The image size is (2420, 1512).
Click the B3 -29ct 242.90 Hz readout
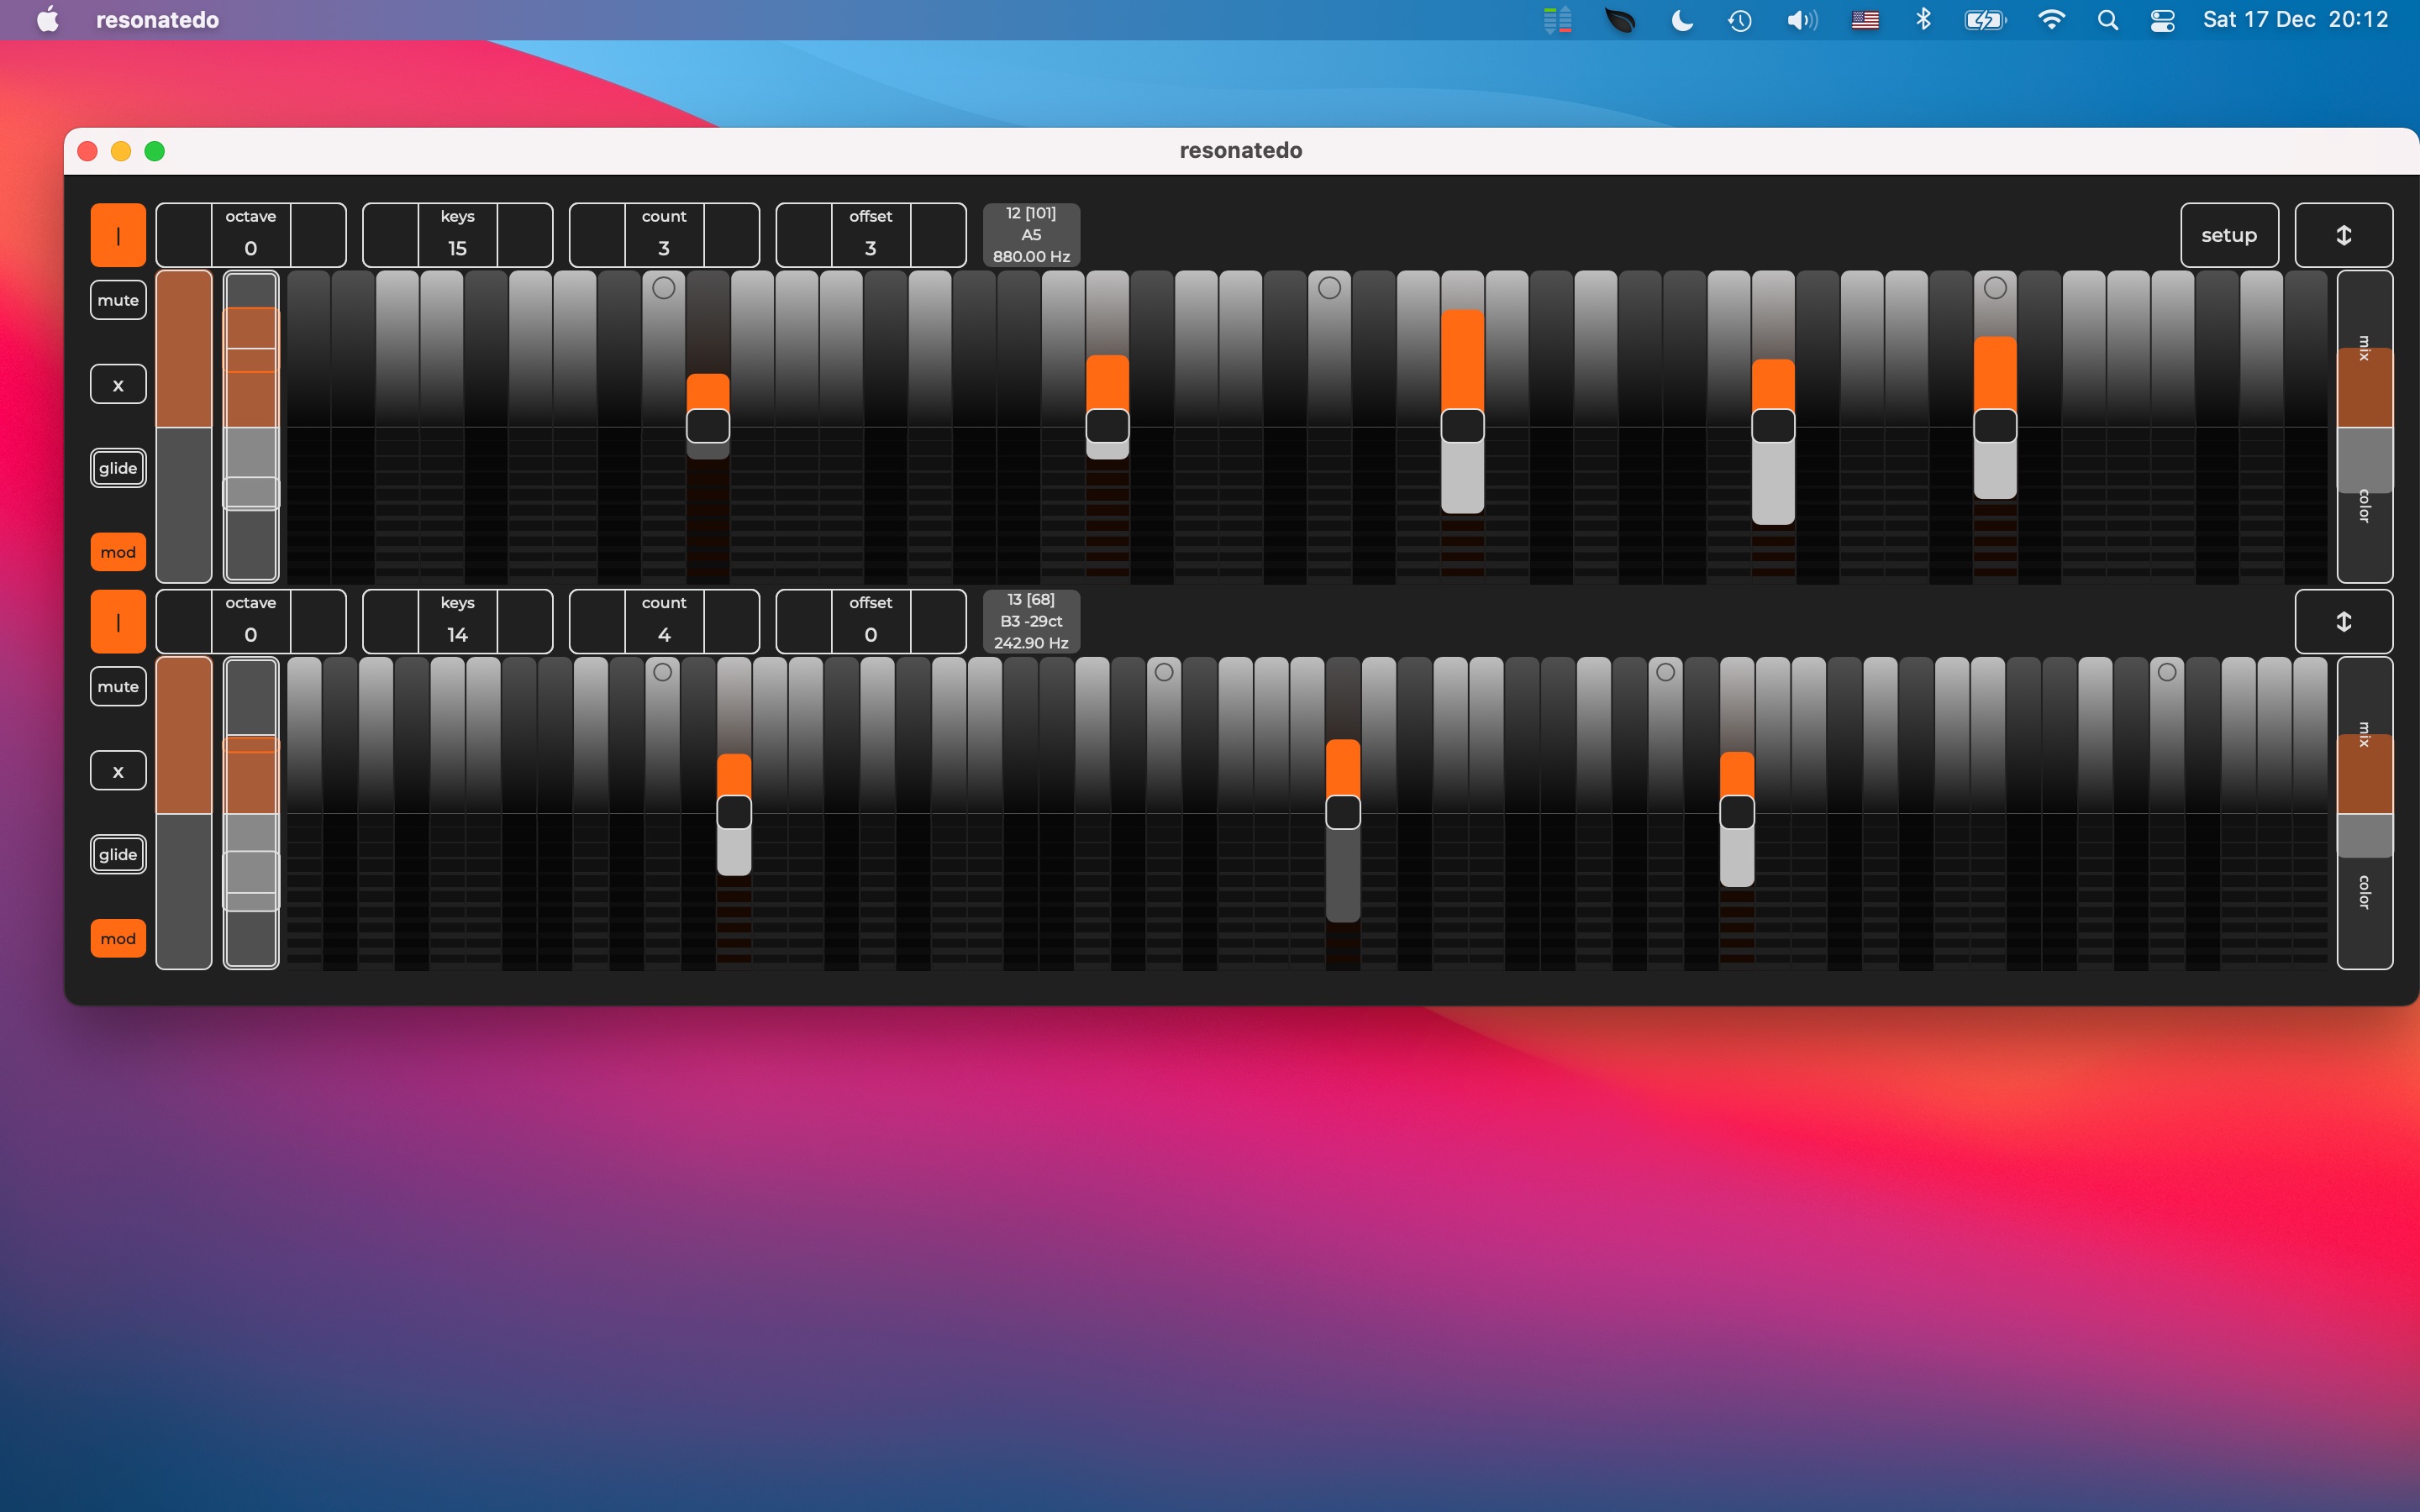click(1031, 622)
